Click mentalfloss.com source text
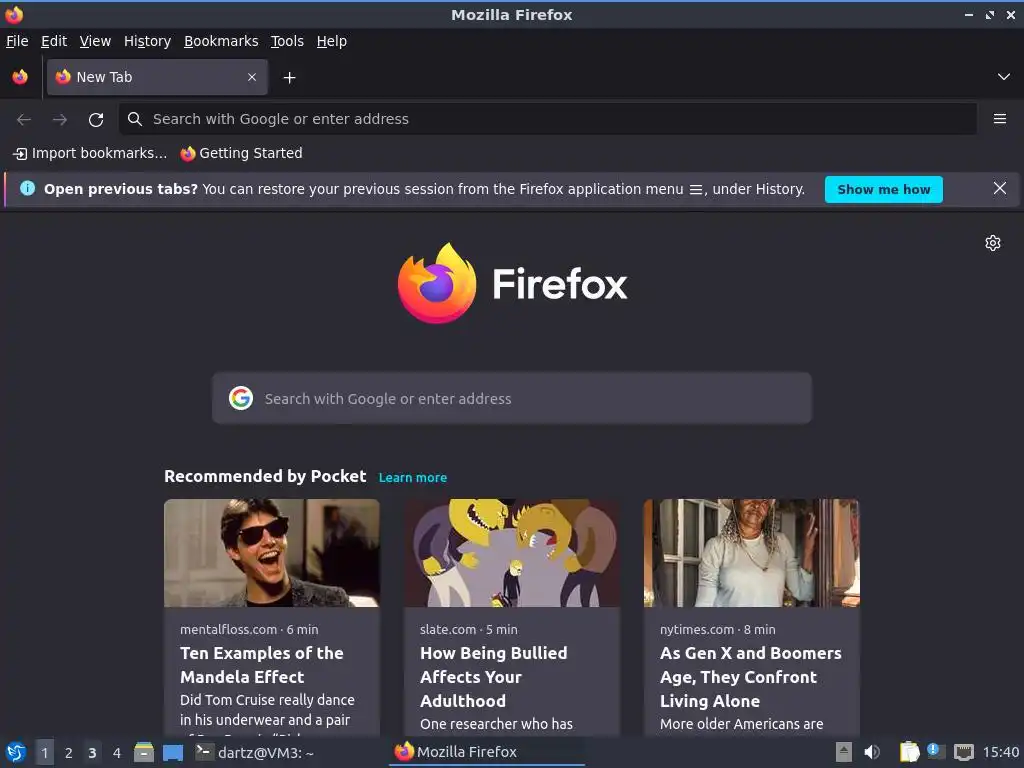 (229, 630)
